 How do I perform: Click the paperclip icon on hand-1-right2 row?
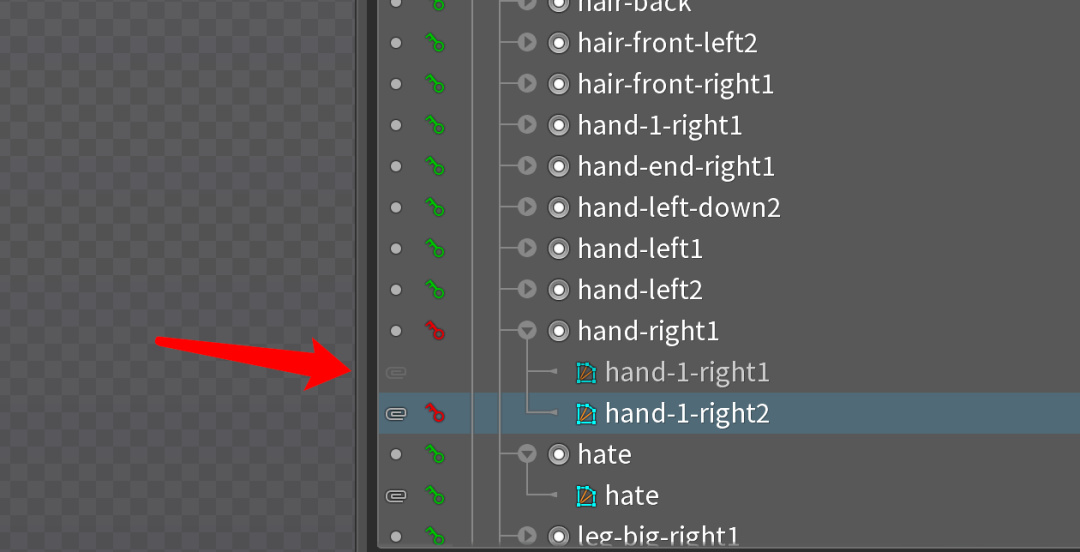[x=395, y=413]
